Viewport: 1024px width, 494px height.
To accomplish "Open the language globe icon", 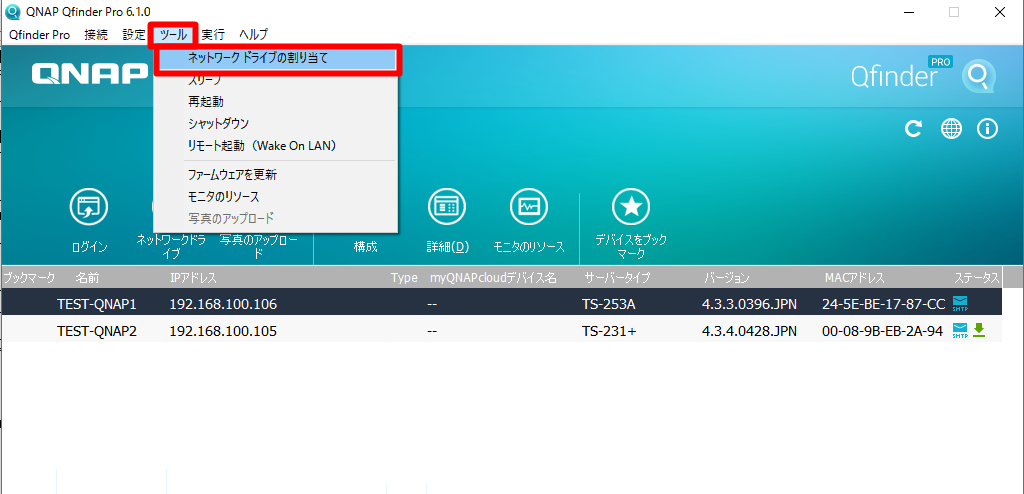I will [x=951, y=129].
